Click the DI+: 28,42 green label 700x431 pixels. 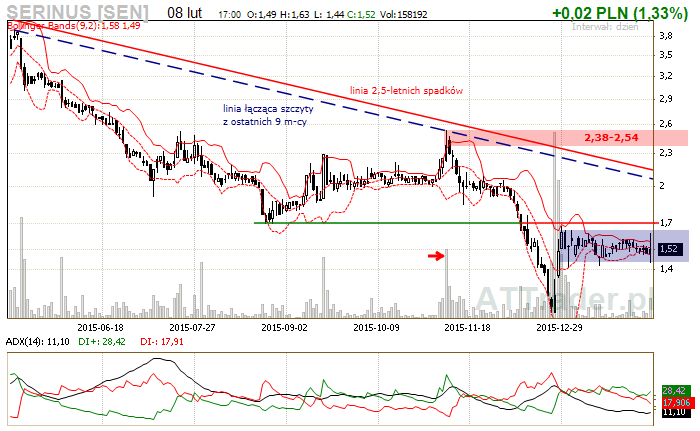point(102,342)
